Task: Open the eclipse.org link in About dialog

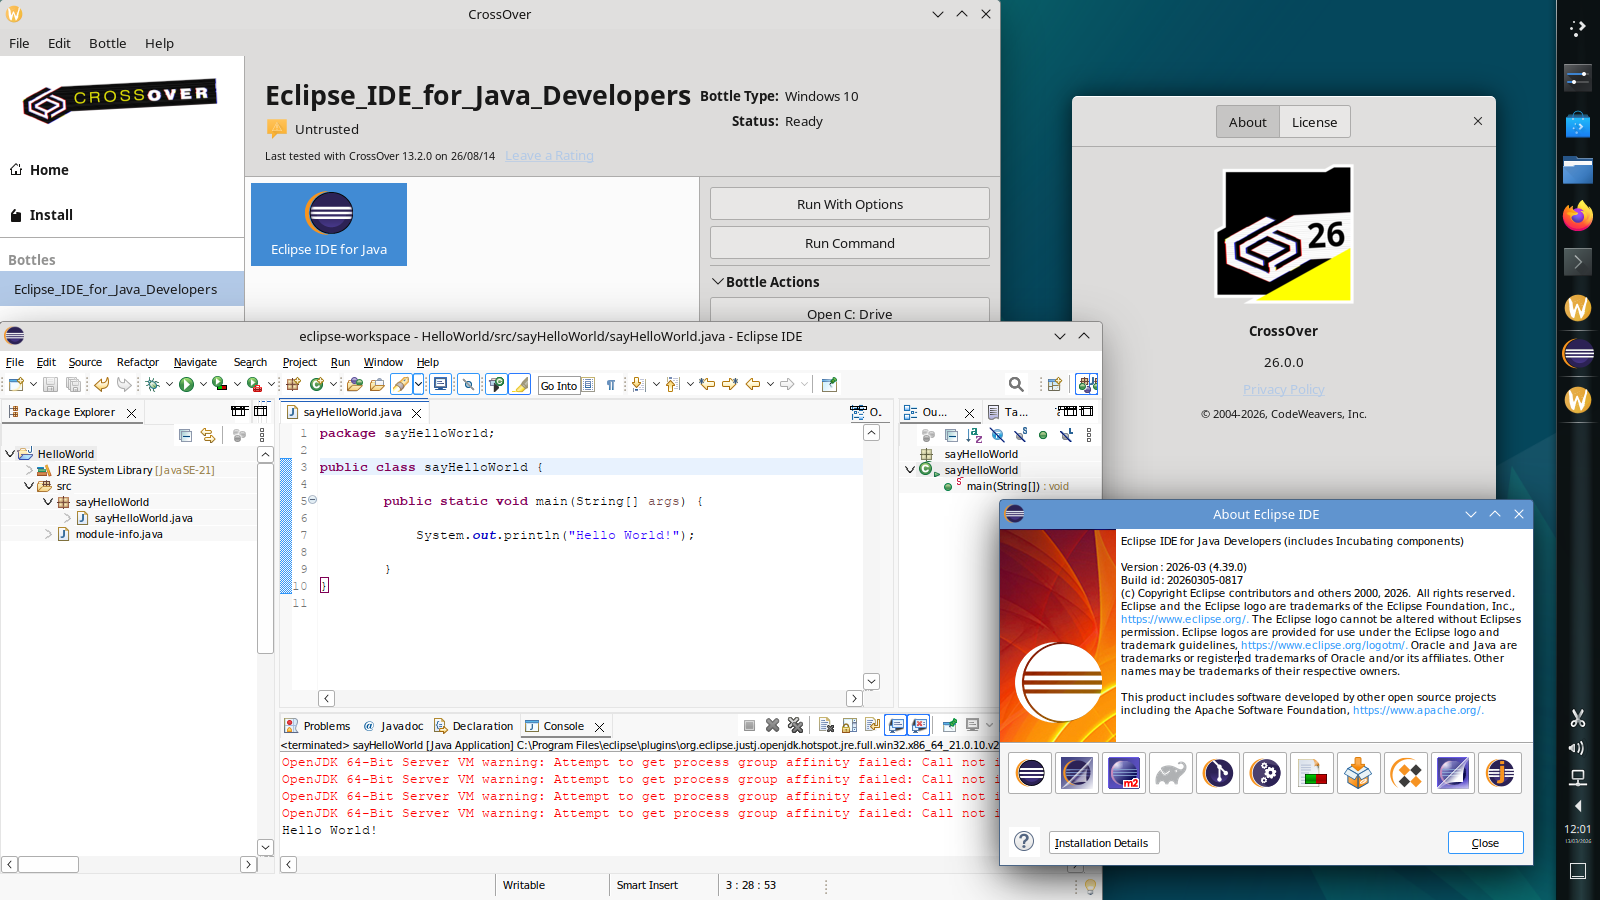Action: (1183, 619)
